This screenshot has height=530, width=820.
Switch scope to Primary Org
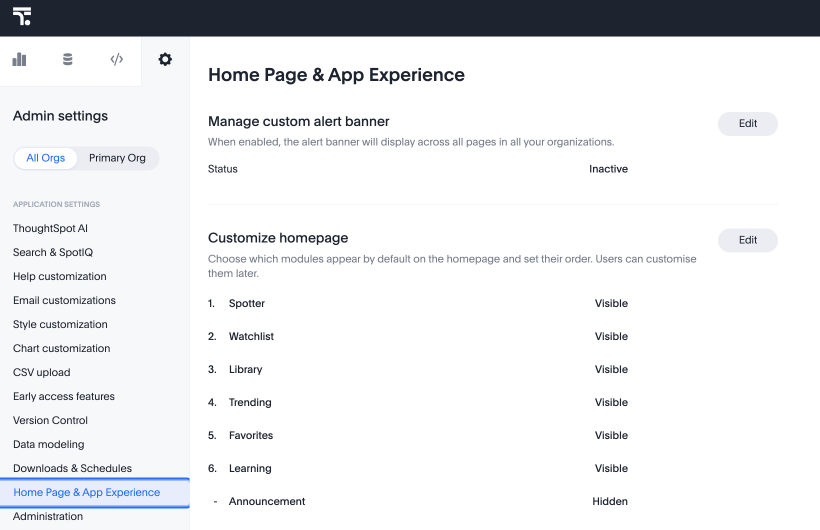(x=117, y=158)
